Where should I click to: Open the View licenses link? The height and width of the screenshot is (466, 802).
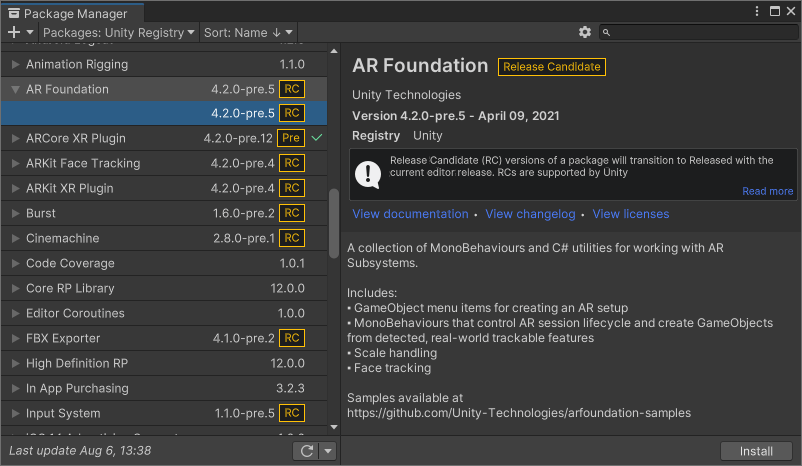(x=631, y=214)
